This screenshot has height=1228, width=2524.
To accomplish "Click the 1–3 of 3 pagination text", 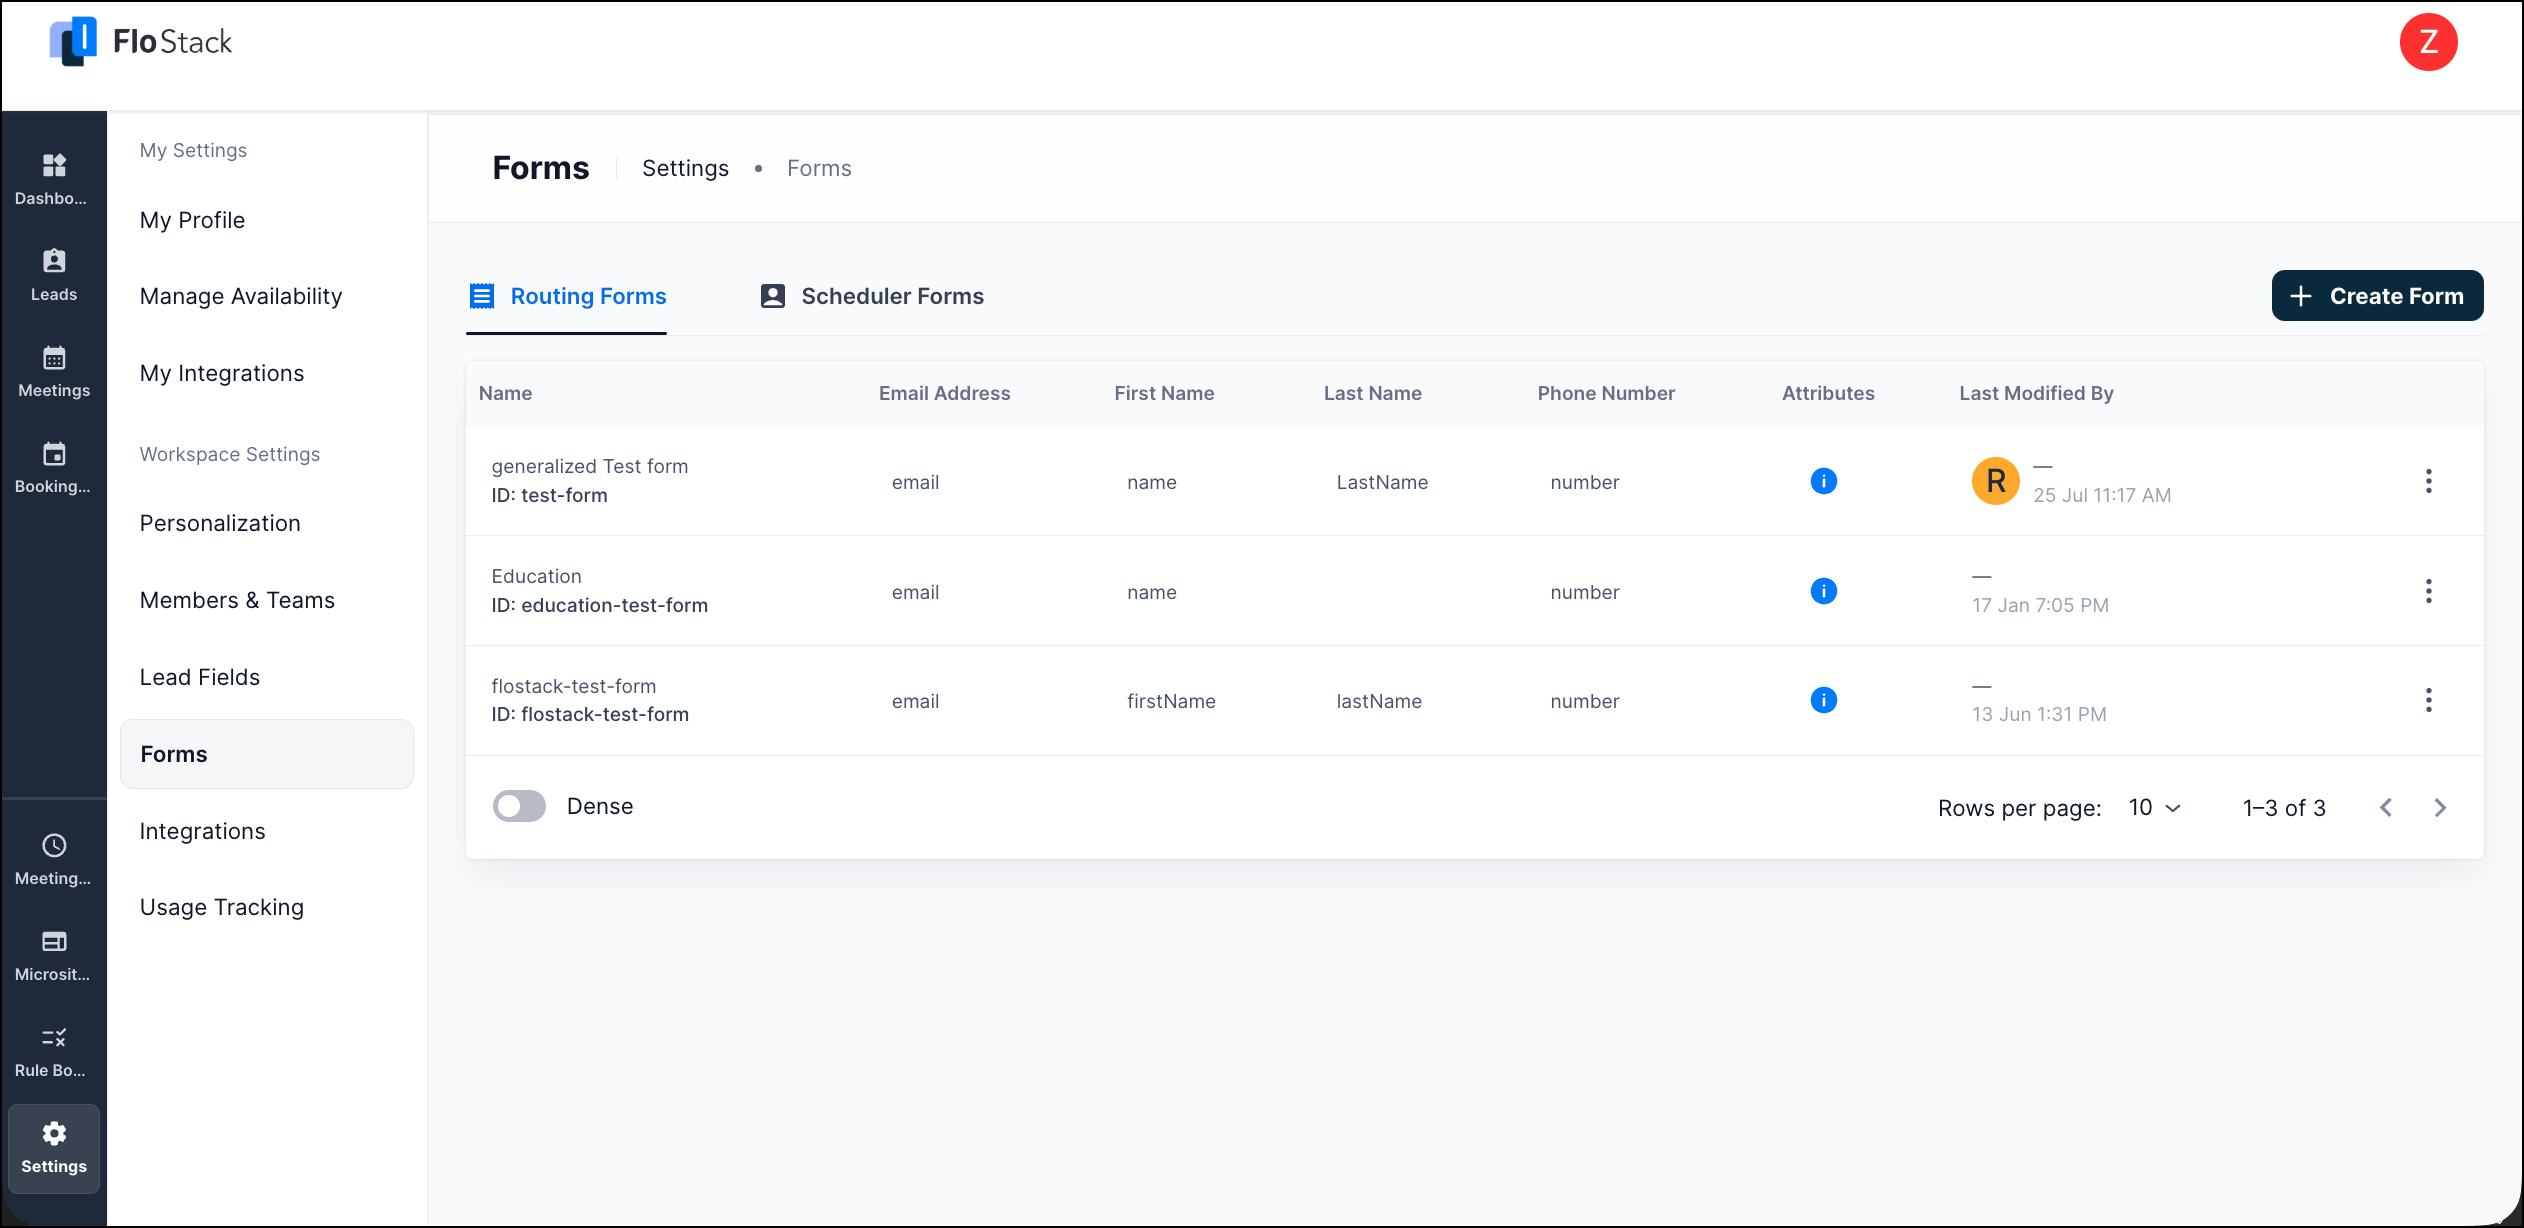I will (2284, 808).
